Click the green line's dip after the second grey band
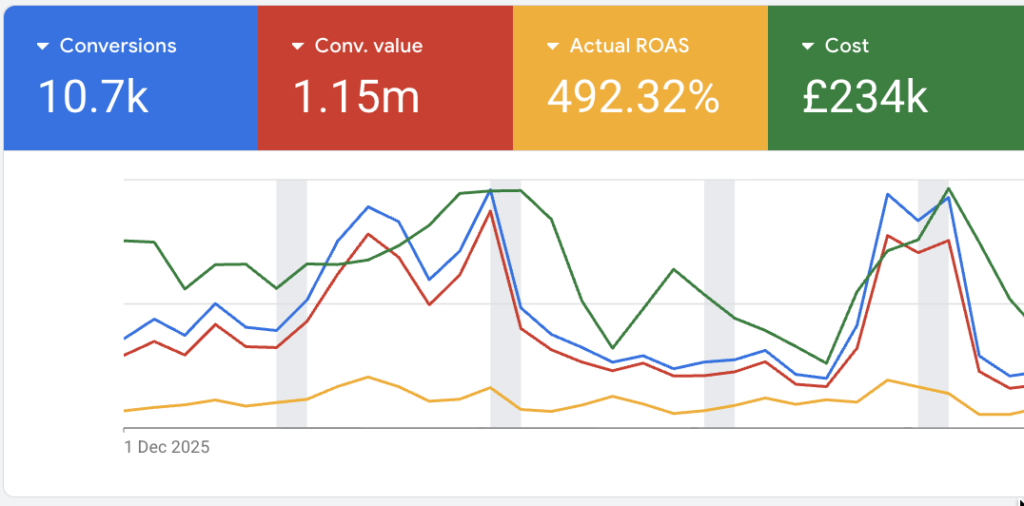 click(613, 348)
